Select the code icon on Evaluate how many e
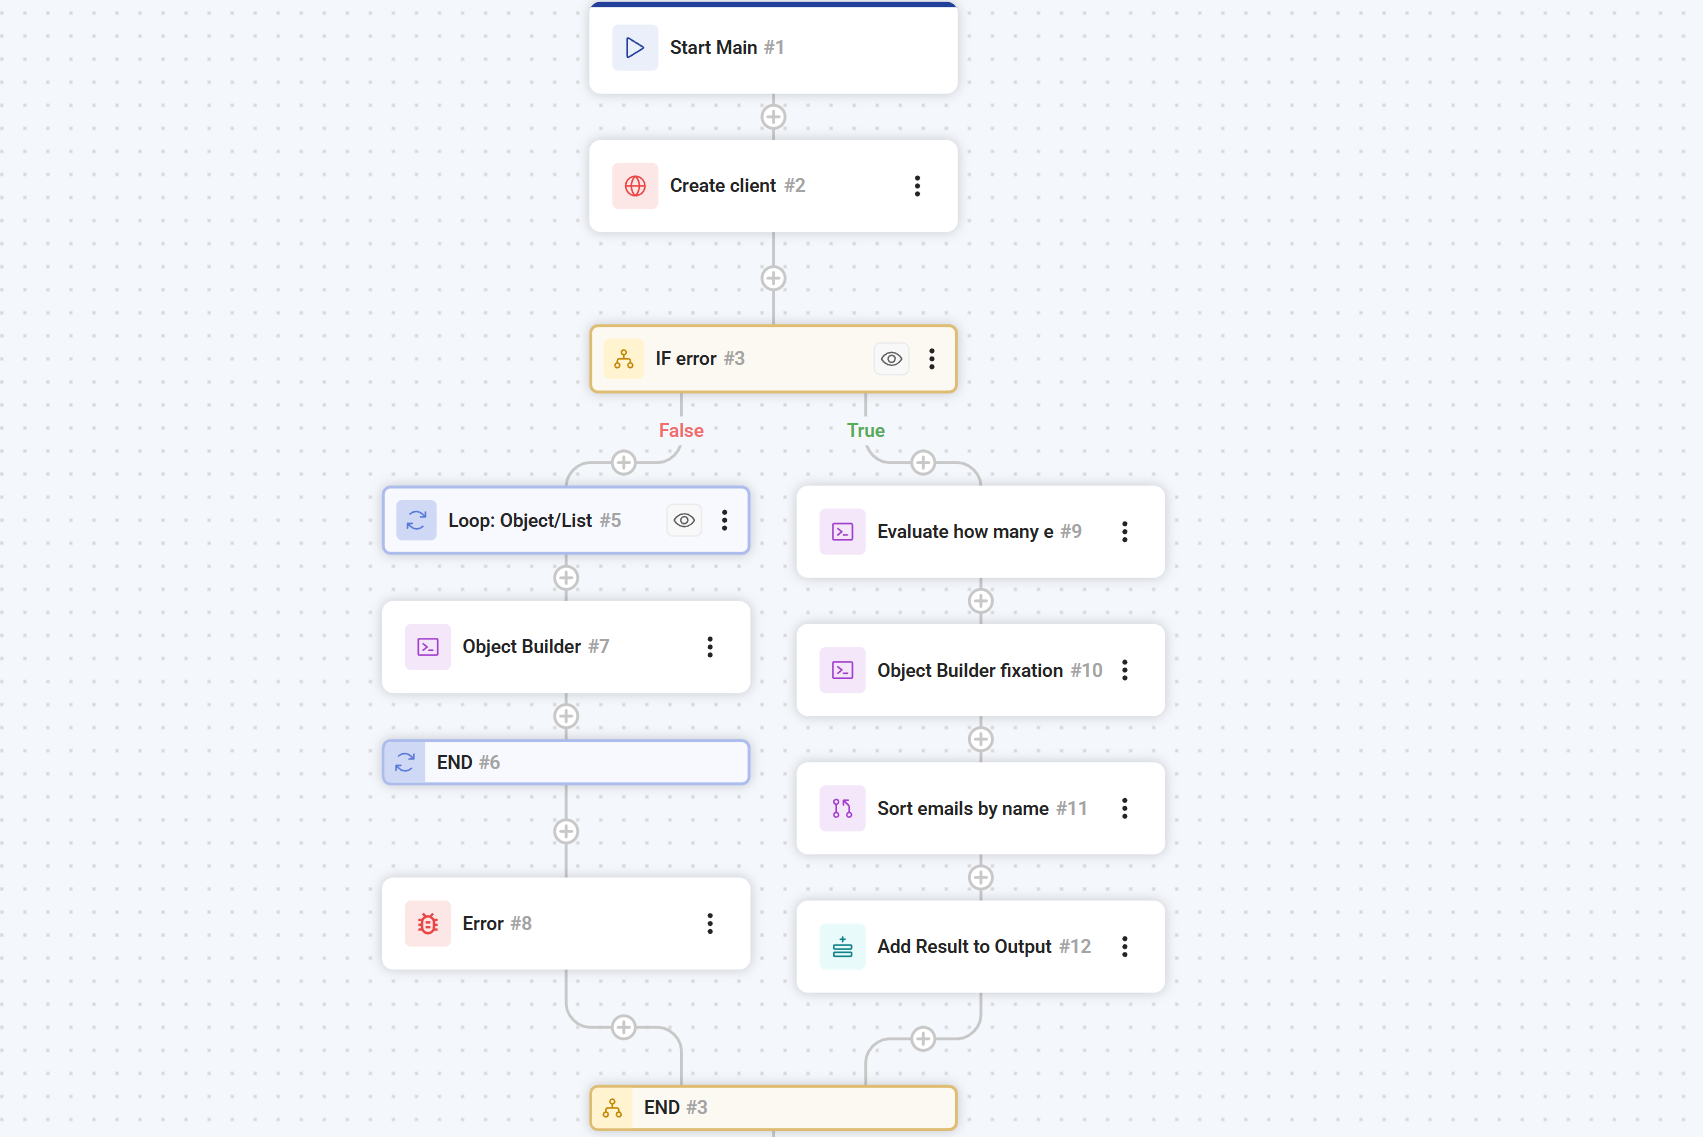1703x1137 pixels. point(842,531)
